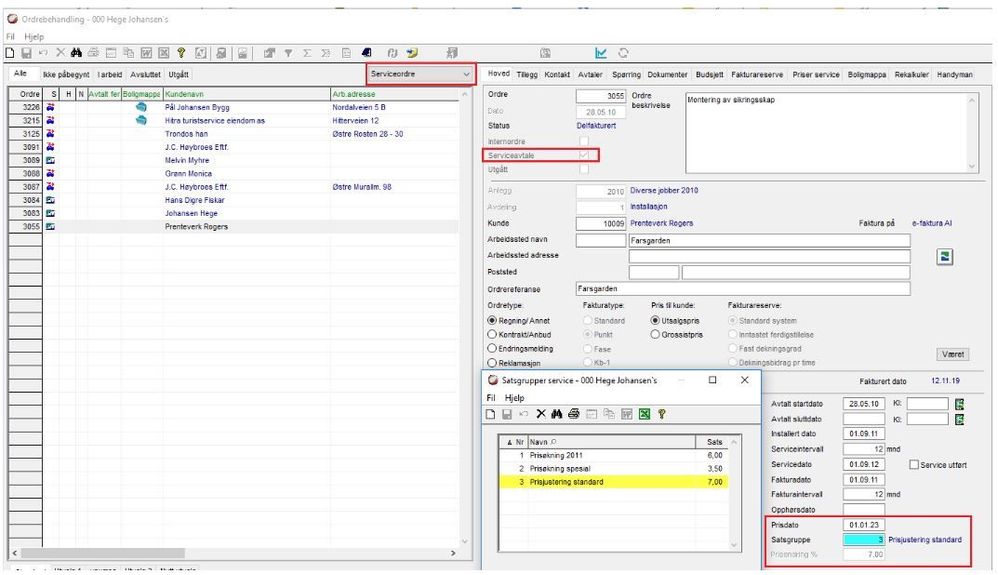998x575 pixels.
Task: Click the Været button
Action: [x=953, y=354]
